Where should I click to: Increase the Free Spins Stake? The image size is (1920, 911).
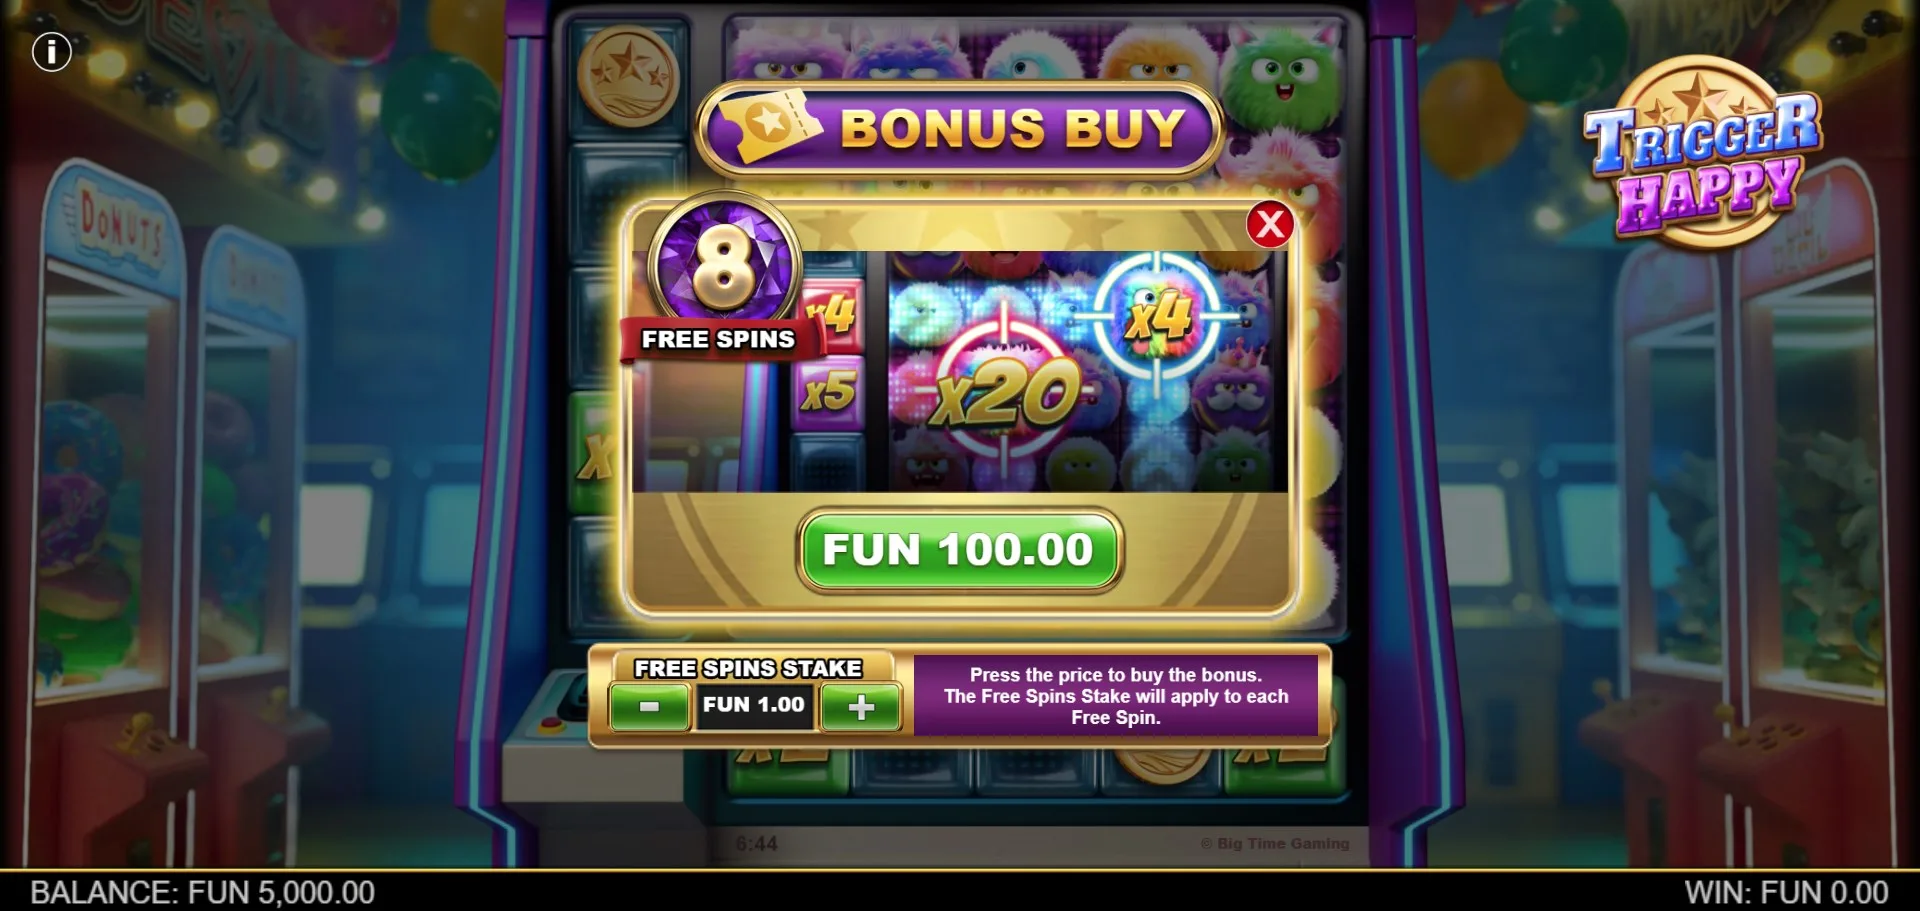[860, 707]
